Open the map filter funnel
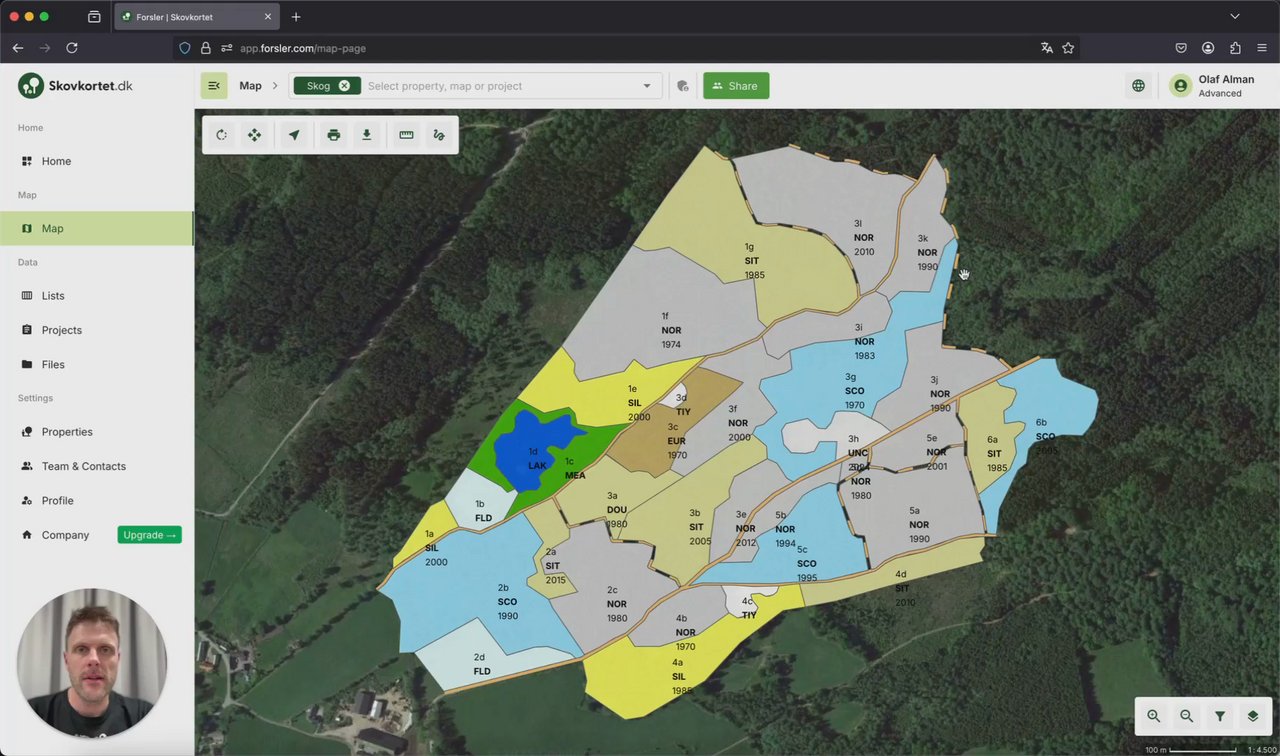Viewport: 1280px width, 756px height. tap(1220, 716)
